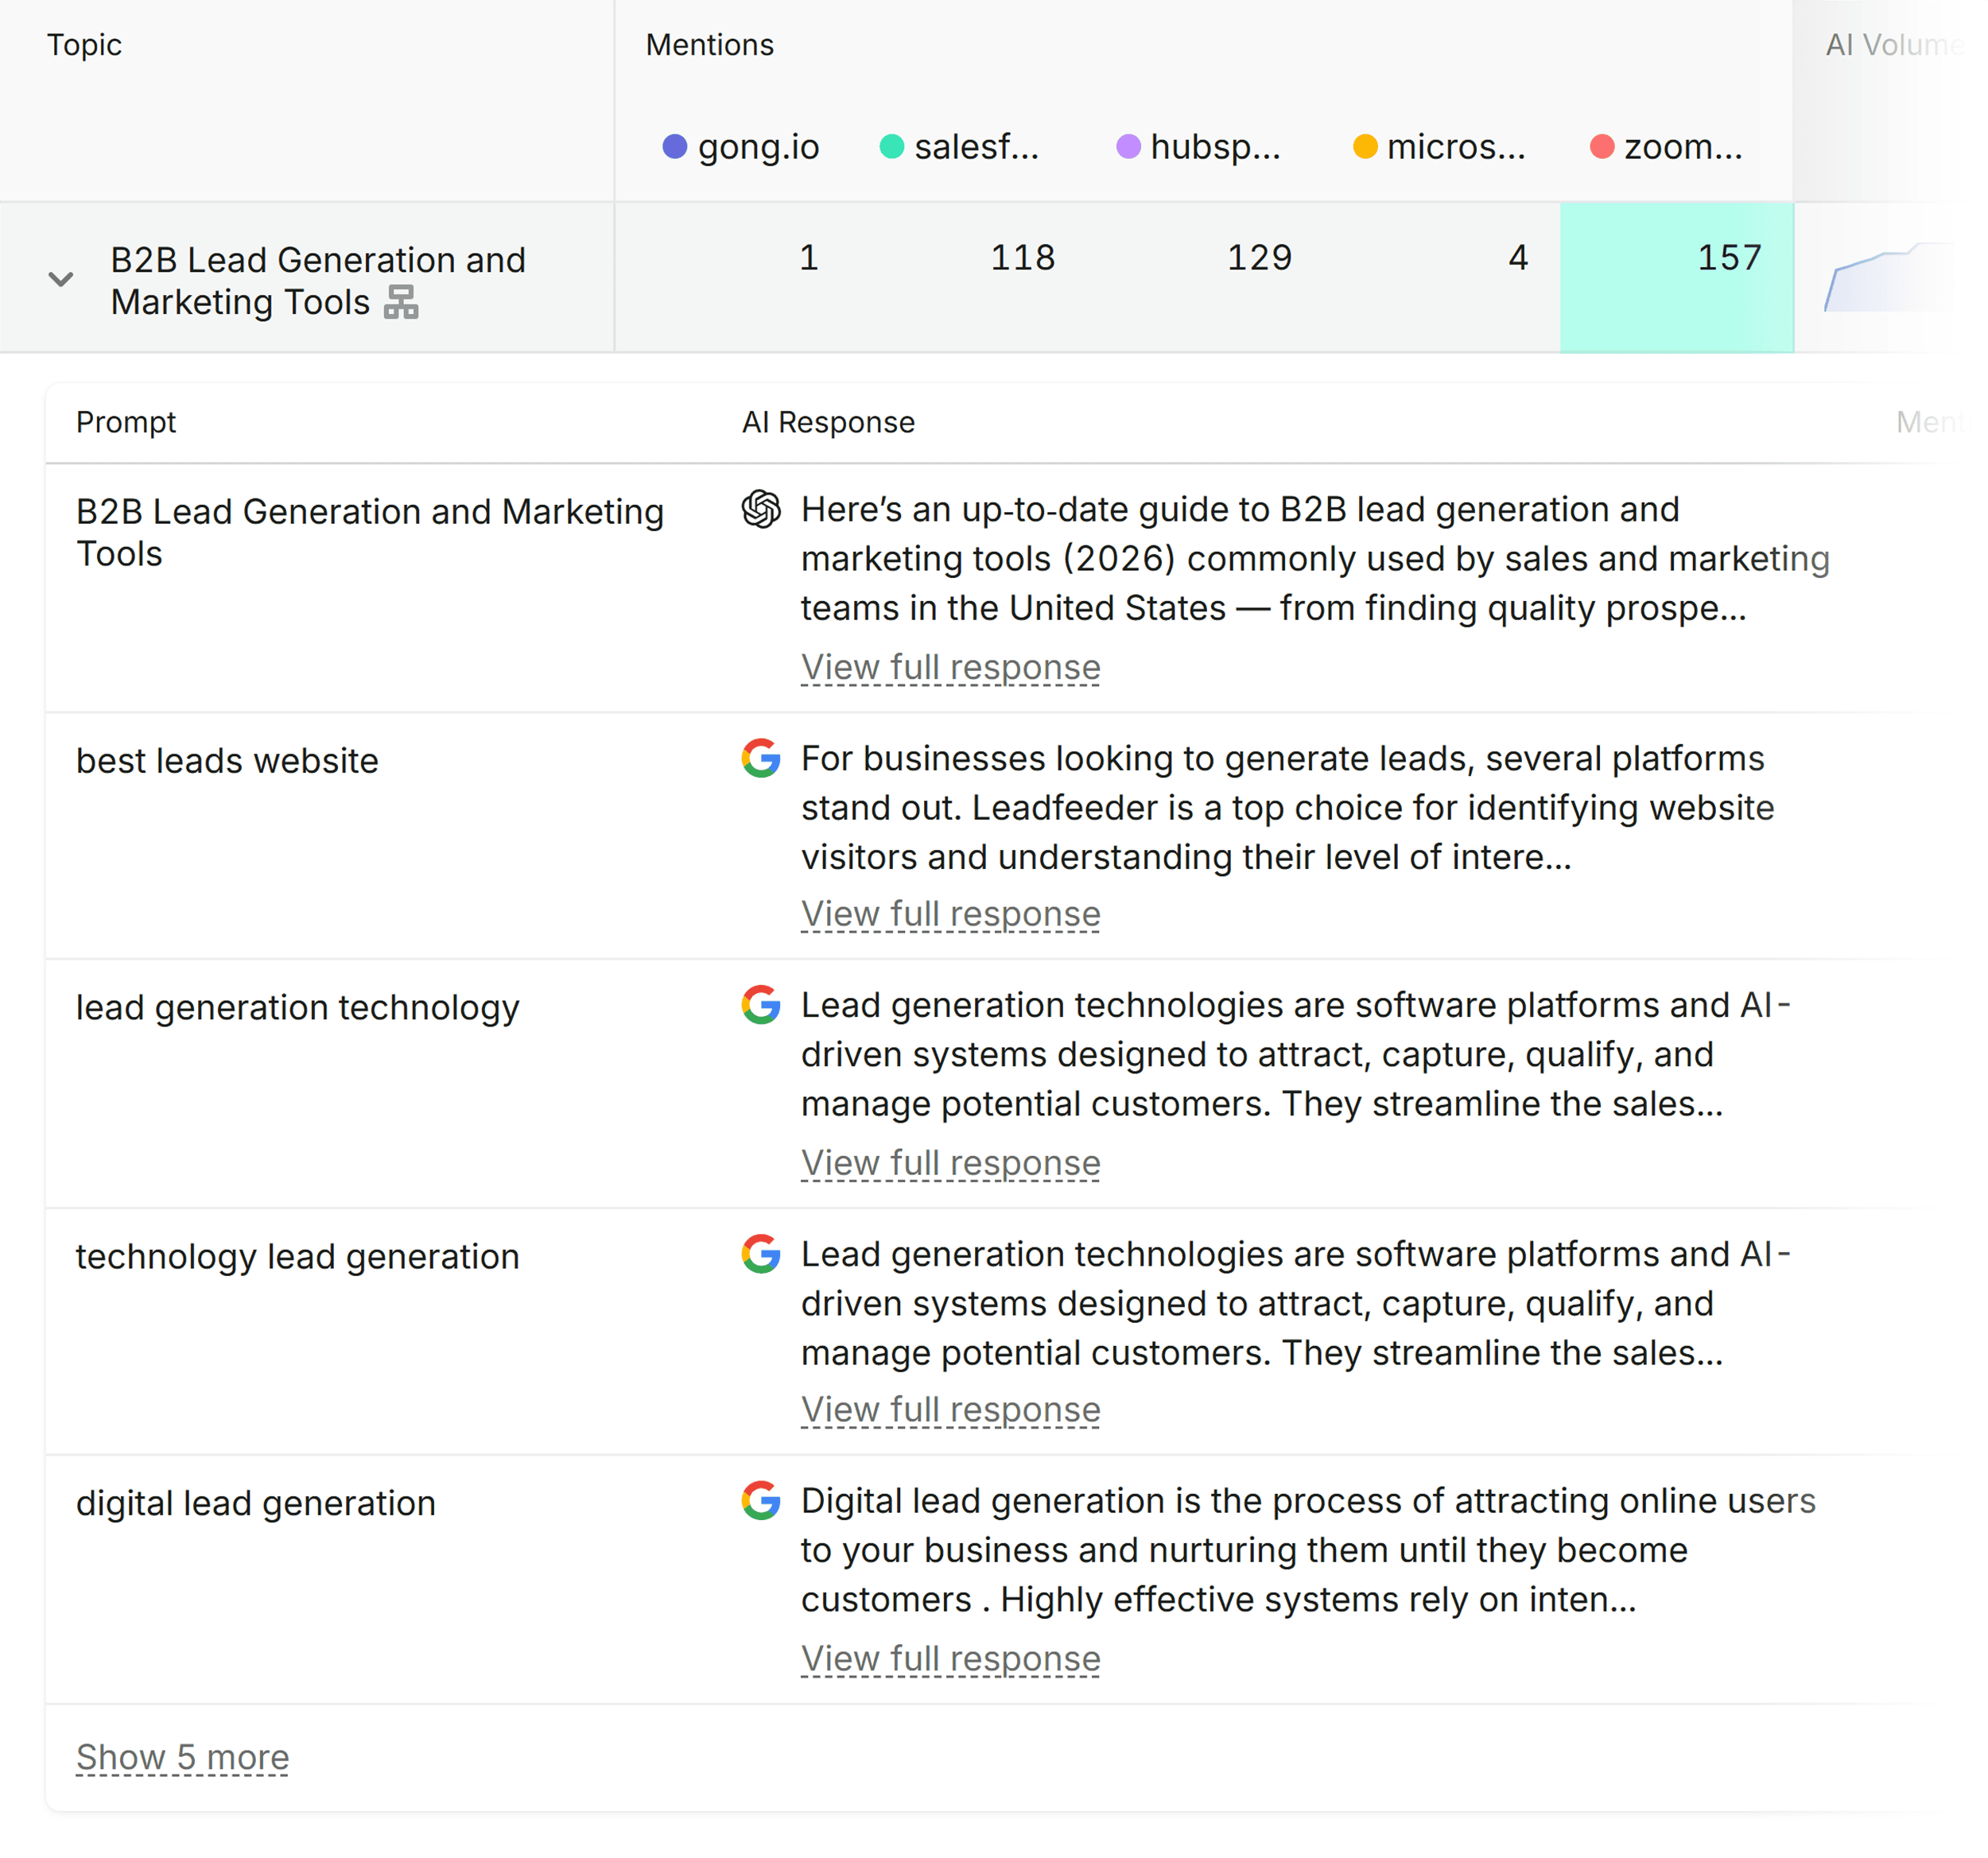1988x1858 pixels.
Task: Click the AI volume trend sparkline chart
Action: [1890, 277]
